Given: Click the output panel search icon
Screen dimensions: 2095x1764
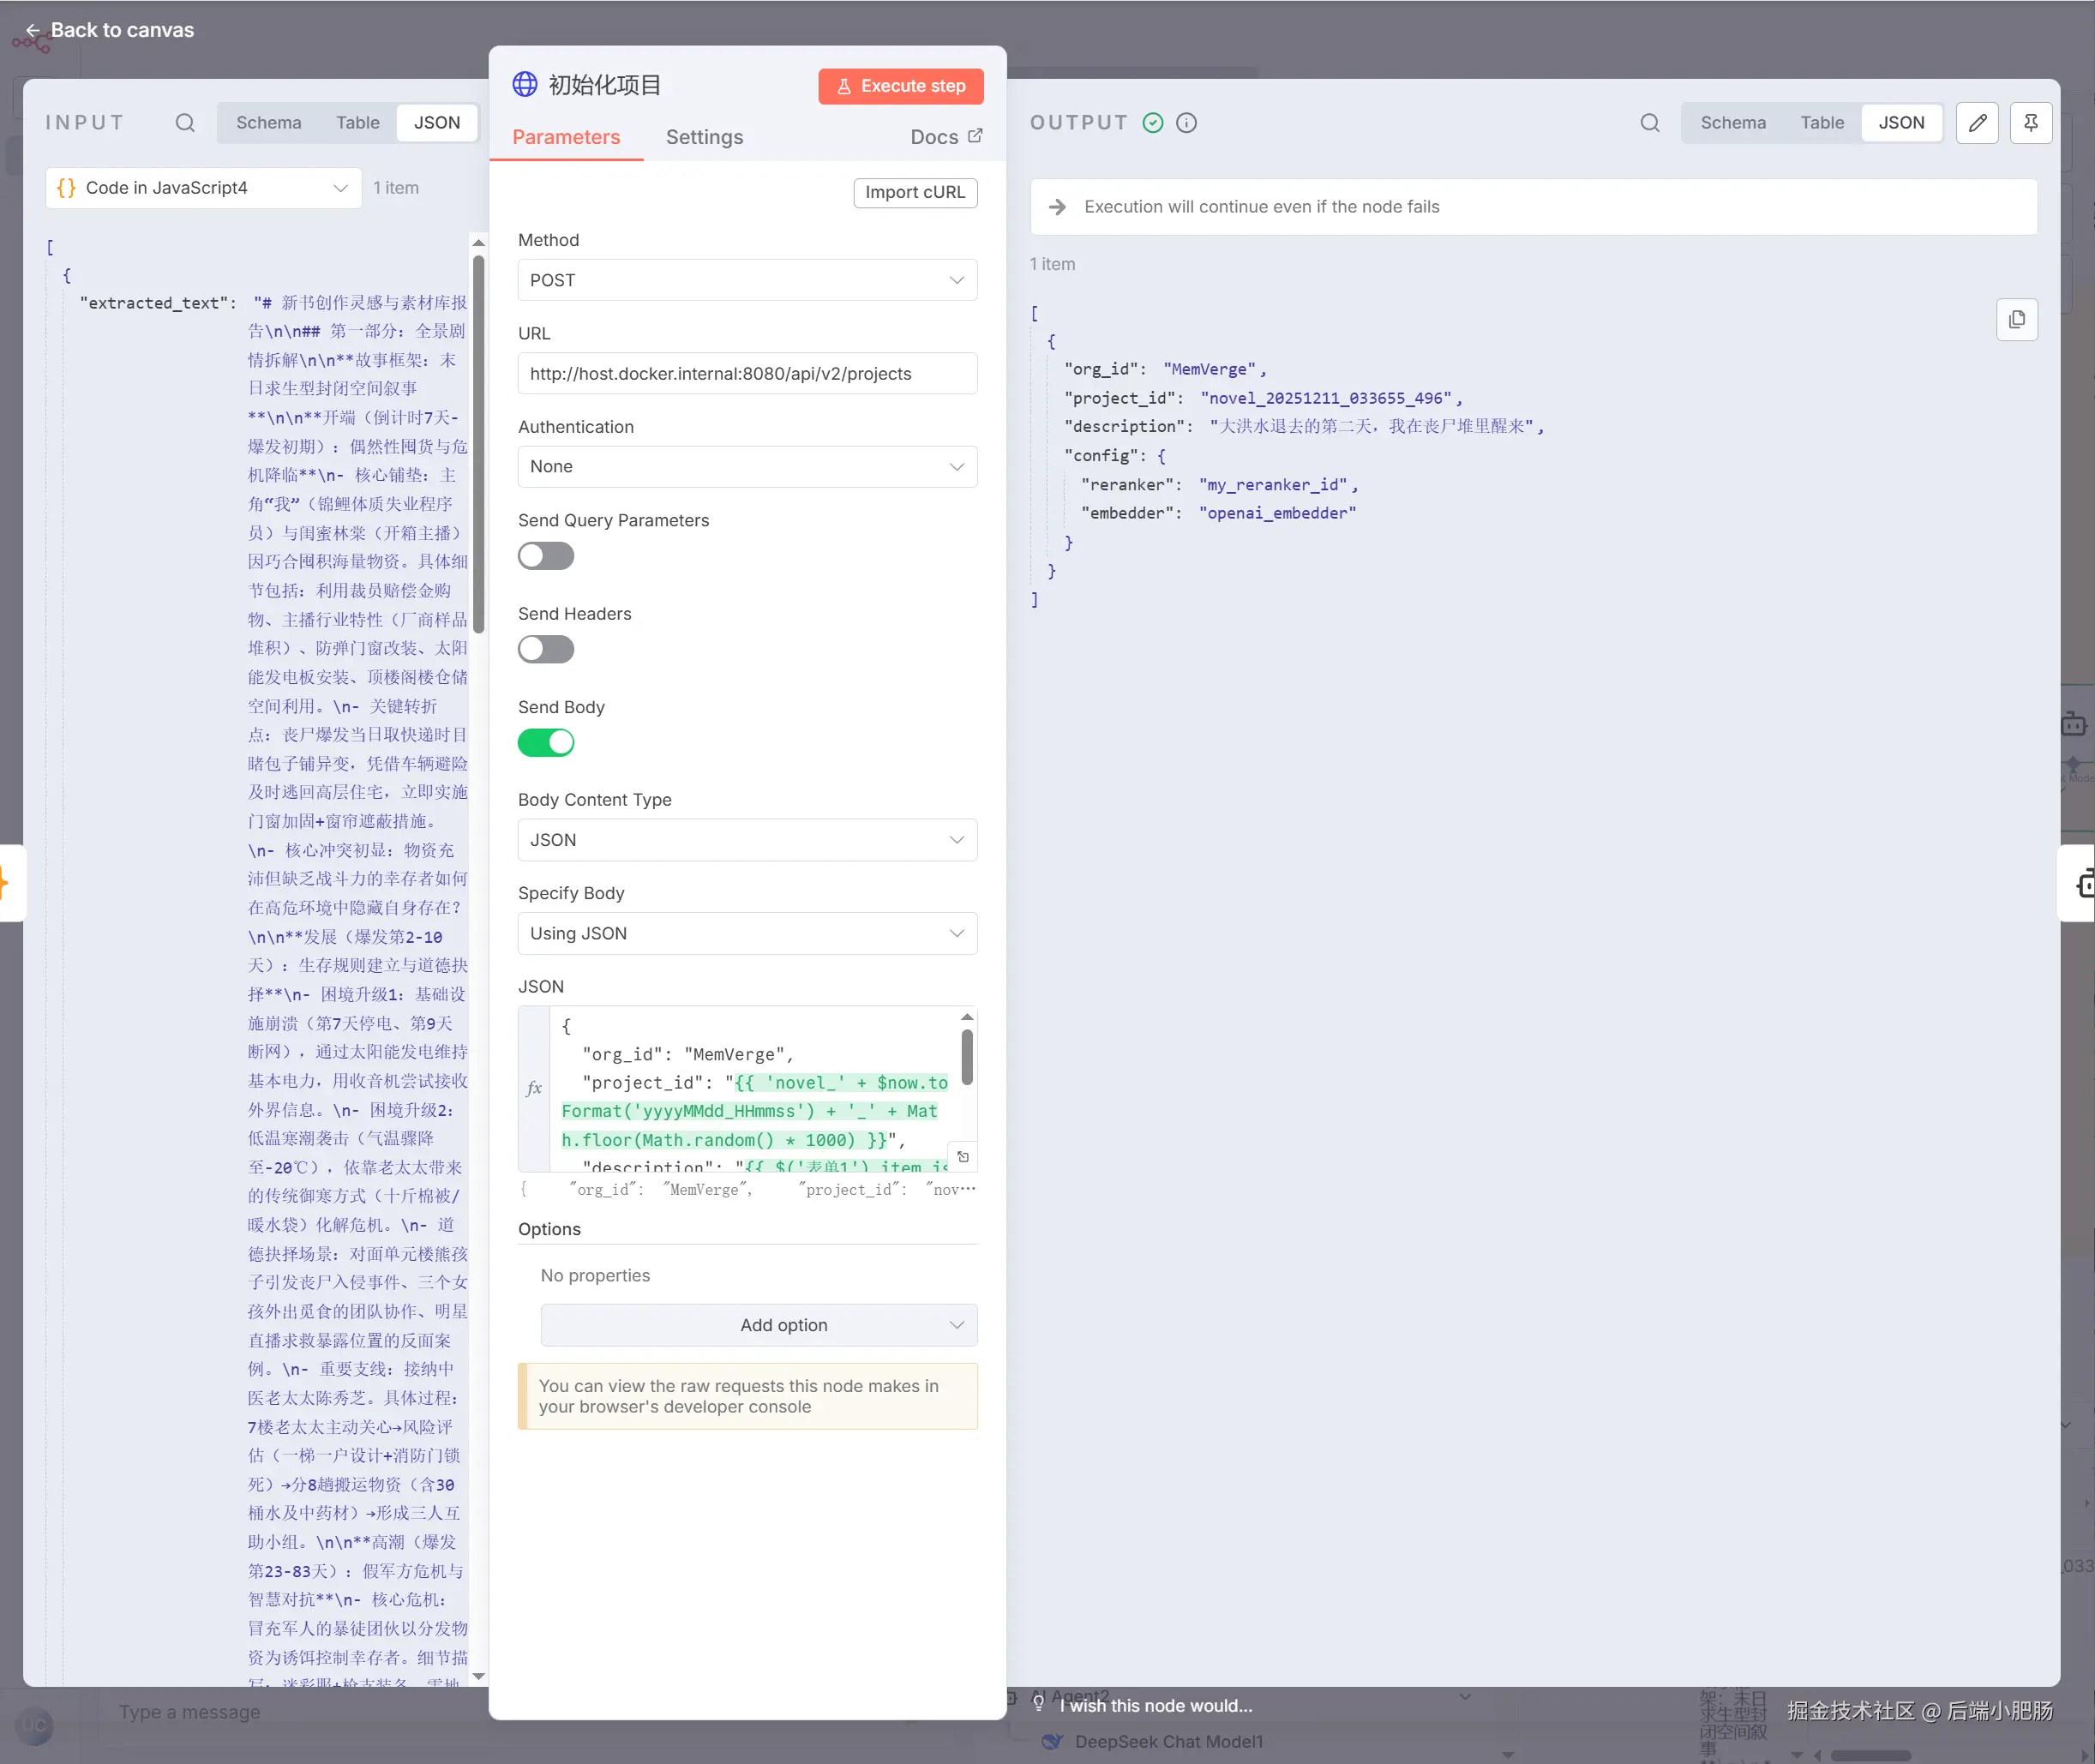Looking at the screenshot, I should coord(1649,123).
